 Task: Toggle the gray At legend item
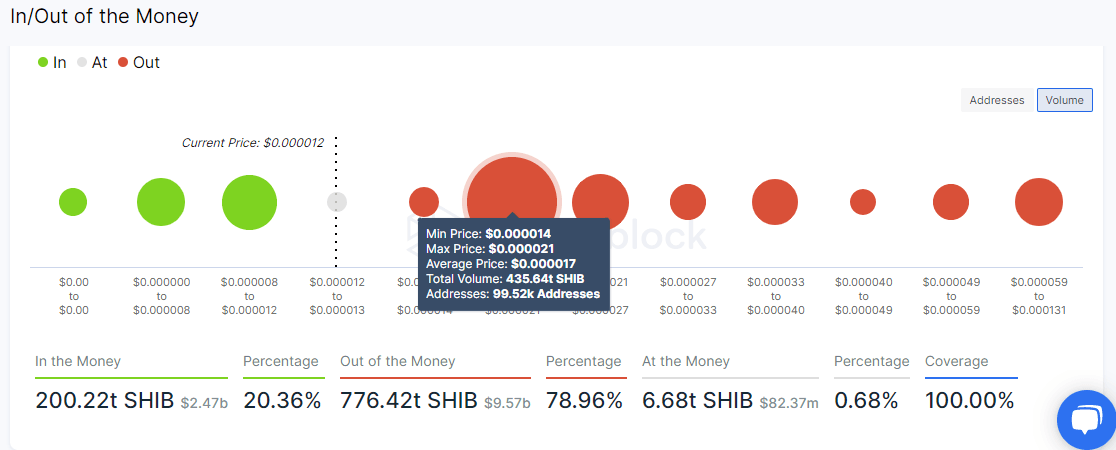(x=92, y=62)
